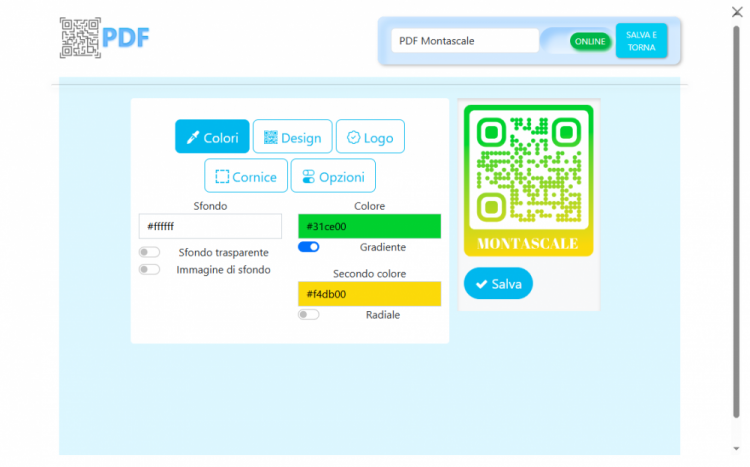This screenshot has height=467, width=750.
Task: Enable Immagine di sfondo toggle
Action: click(x=149, y=269)
